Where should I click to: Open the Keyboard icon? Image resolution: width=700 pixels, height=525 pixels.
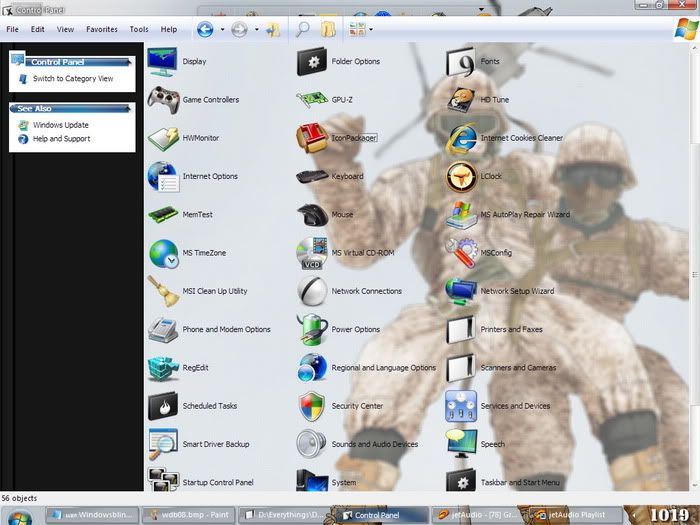[312, 176]
